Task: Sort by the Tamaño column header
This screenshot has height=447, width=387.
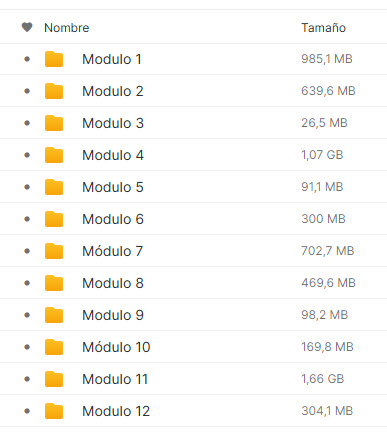Action: 323,28
